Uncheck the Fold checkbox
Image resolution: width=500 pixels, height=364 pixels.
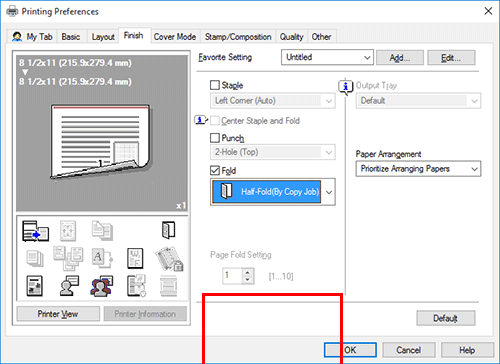(215, 170)
